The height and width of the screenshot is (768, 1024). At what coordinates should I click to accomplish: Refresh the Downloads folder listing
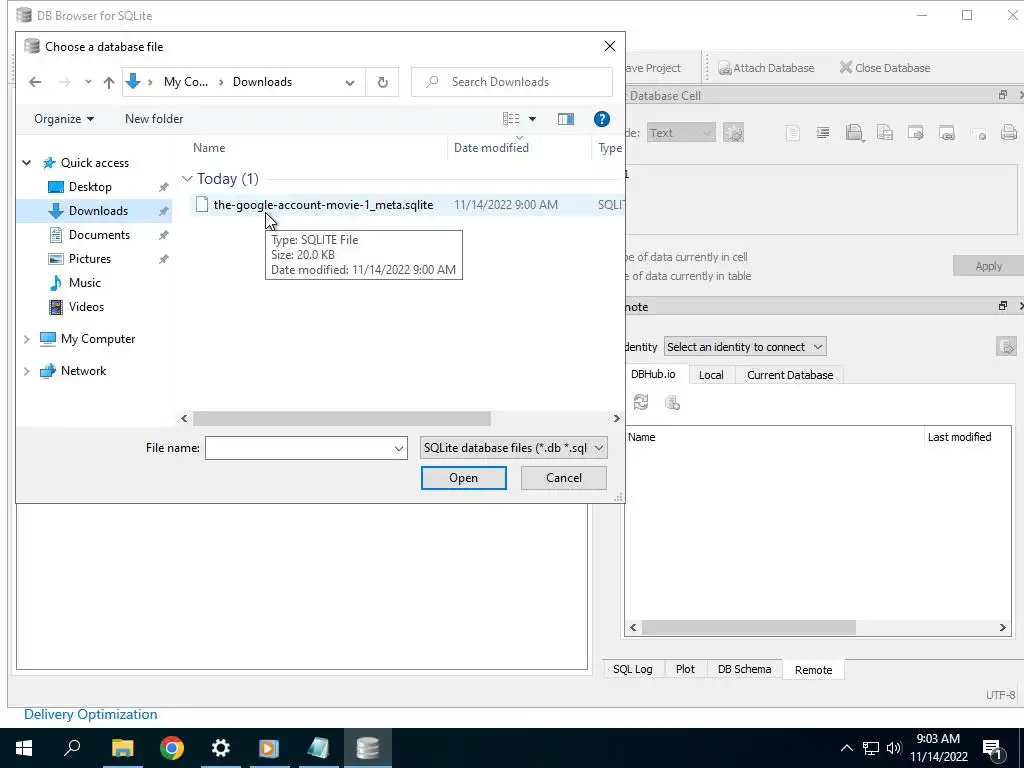[383, 82]
